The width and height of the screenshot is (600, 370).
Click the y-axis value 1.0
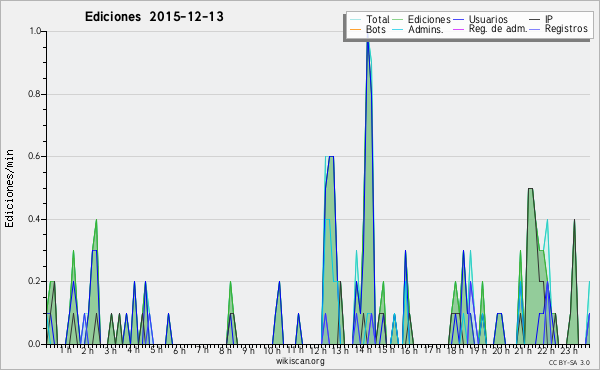point(35,31)
